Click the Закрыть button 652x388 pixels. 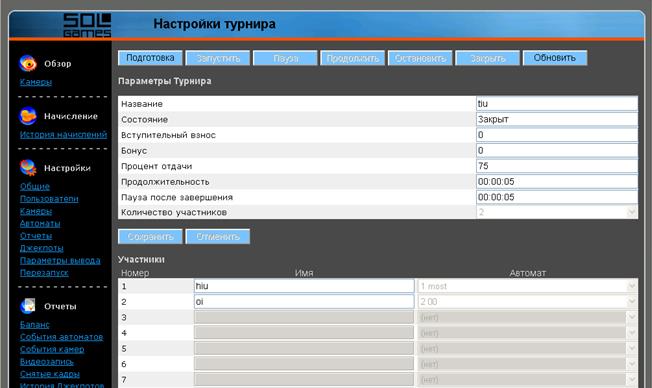point(488,58)
